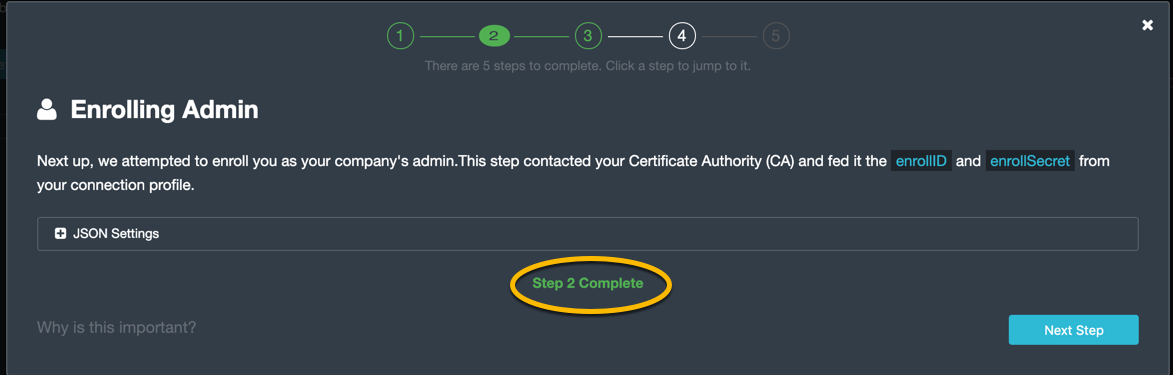Click the JSON Settings label
The width and height of the screenshot is (1173, 375).
point(116,234)
